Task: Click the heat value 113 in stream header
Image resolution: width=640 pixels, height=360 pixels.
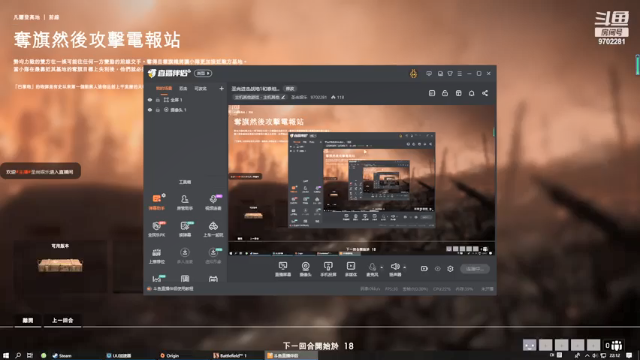Action: [x=338, y=97]
